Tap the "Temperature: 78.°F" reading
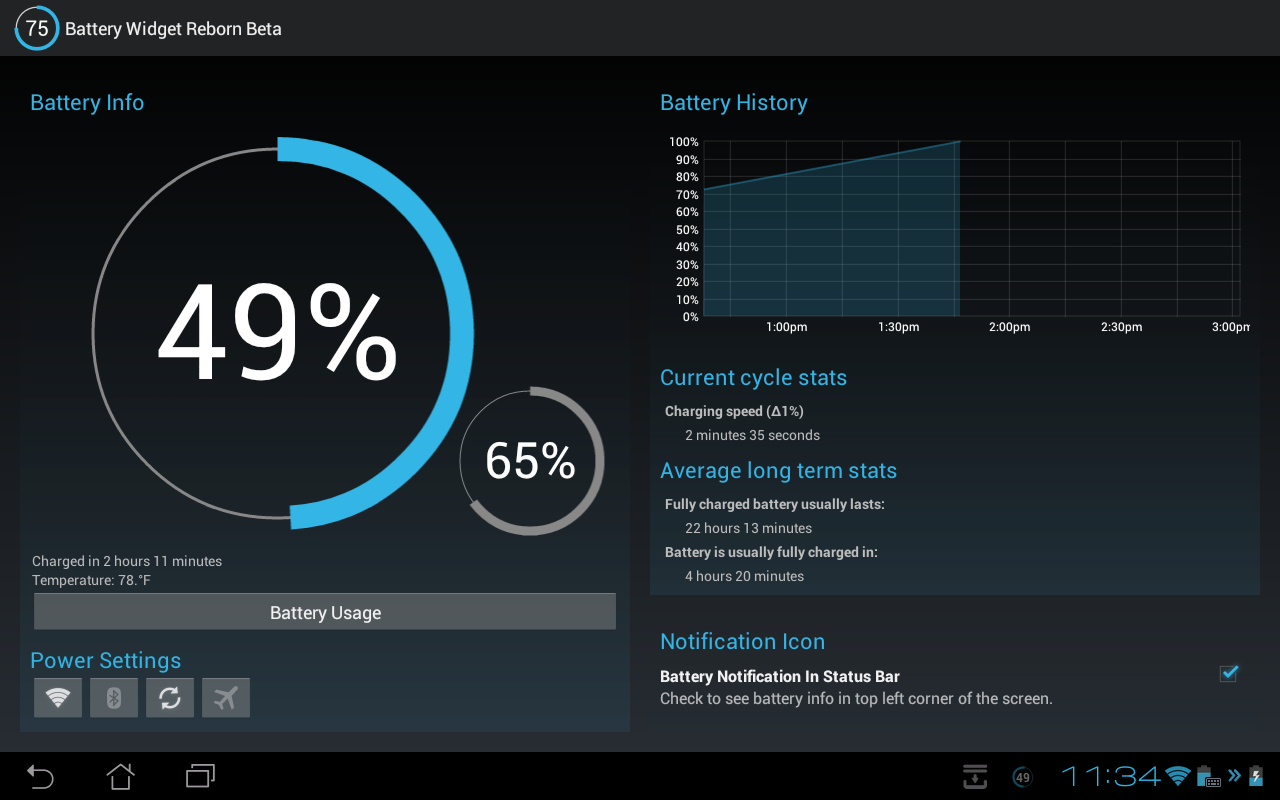Viewport: 1280px width, 800px height. pyautogui.click(x=91, y=580)
